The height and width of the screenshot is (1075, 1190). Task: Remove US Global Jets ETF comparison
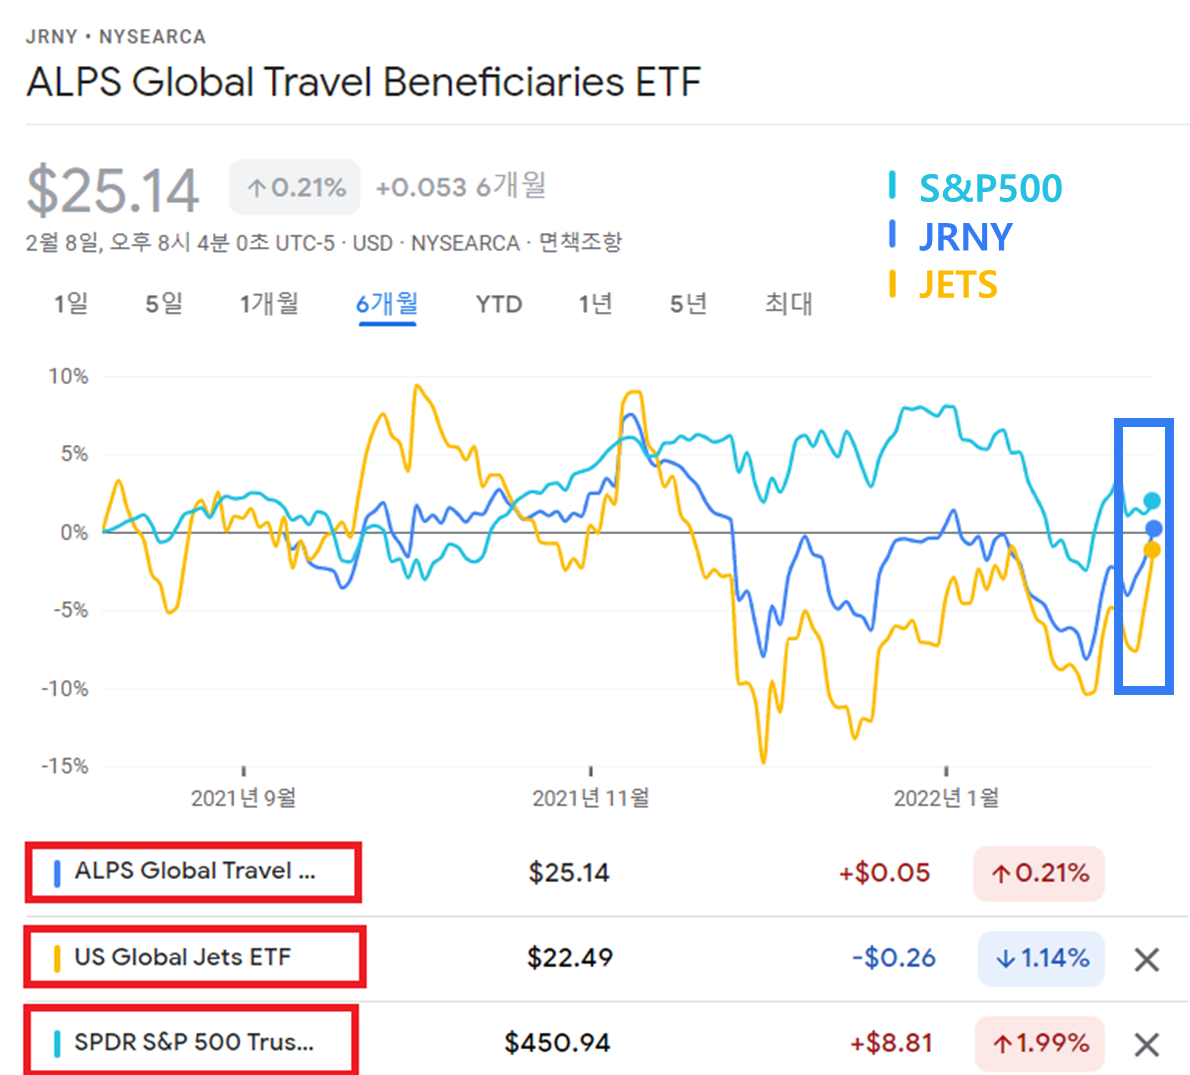click(x=1147, y=960)
